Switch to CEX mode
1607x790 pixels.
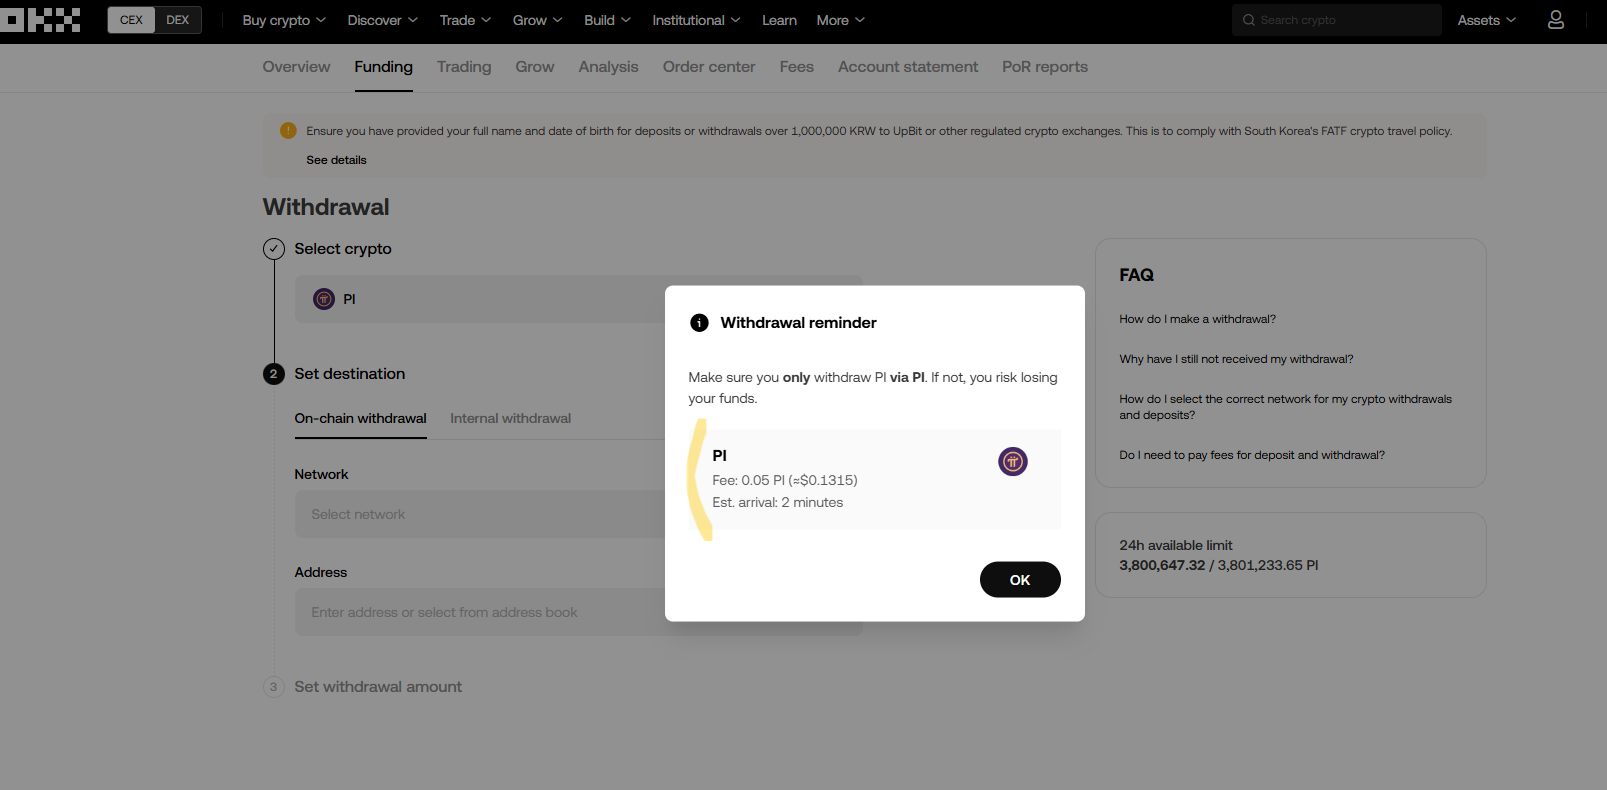click(x=131, y=20)
